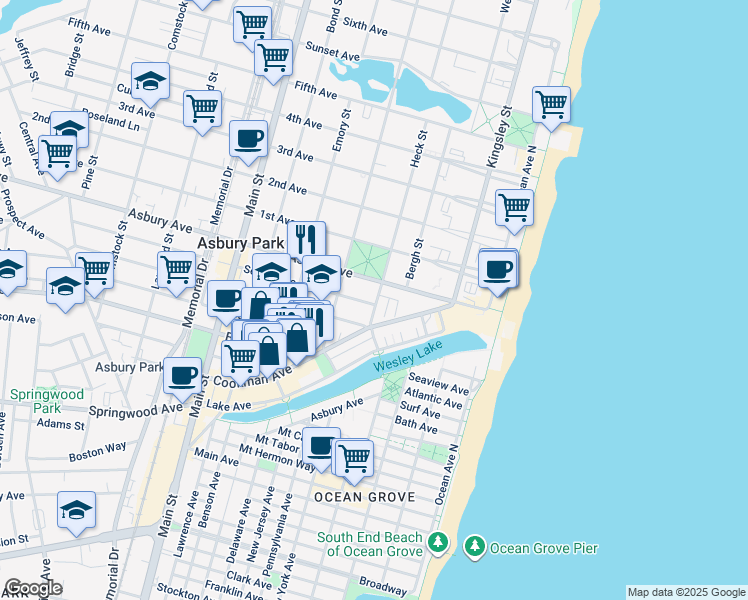The width and height of the screenshot is (748, 600).
Task: Select the coffee cup marker near Springwood Ave
Action: coord(182,375)
